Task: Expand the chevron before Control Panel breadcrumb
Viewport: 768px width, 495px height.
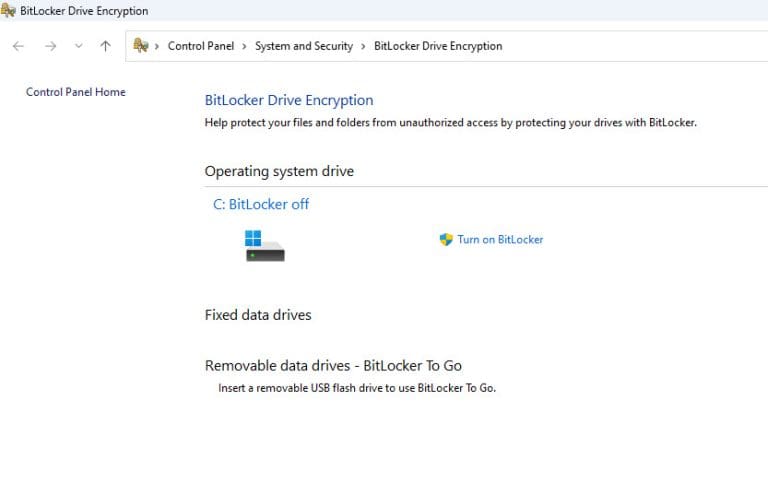Action: click(157, 46)
